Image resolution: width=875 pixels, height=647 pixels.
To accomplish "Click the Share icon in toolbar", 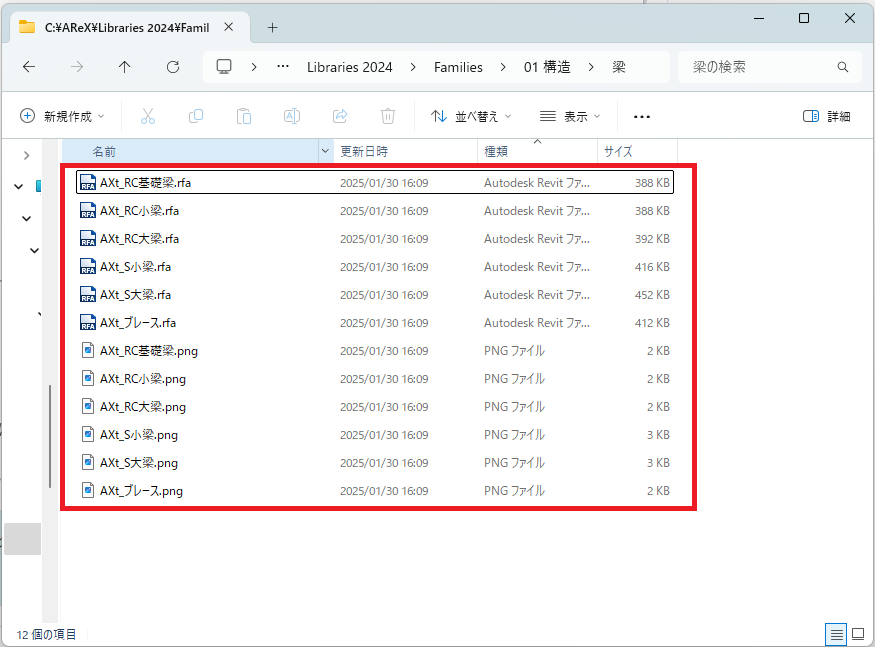I will pyautogui.click(x=340, y=116).
